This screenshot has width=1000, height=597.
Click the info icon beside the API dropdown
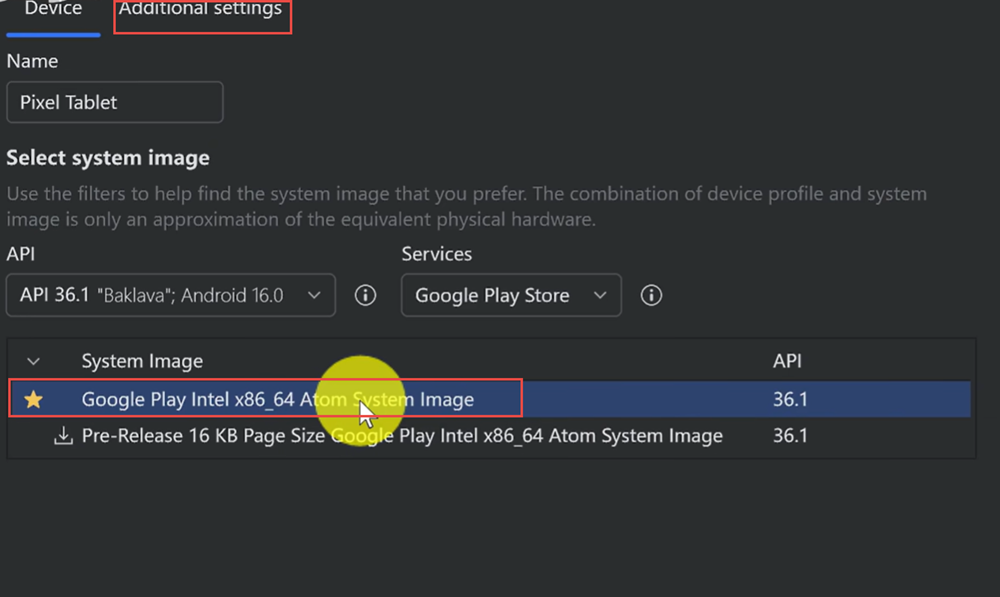[366, 296]
